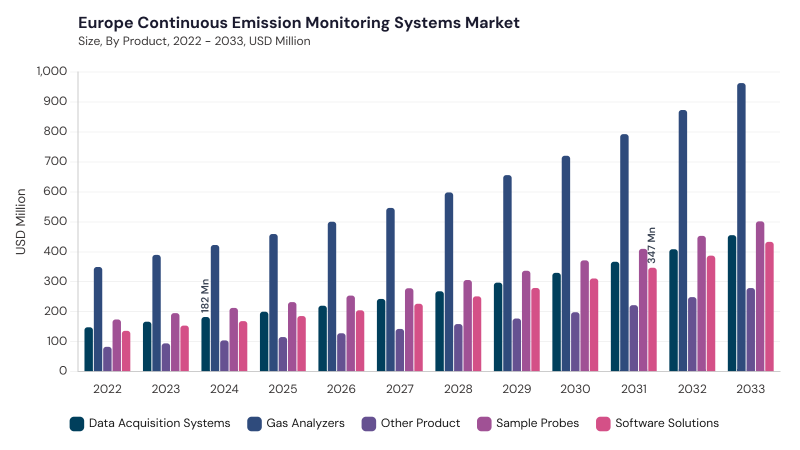This screenshot has height=450, width=800.
Task: Select the 'Data Acquisition Systems' legend label
Action: click(160, 423)
